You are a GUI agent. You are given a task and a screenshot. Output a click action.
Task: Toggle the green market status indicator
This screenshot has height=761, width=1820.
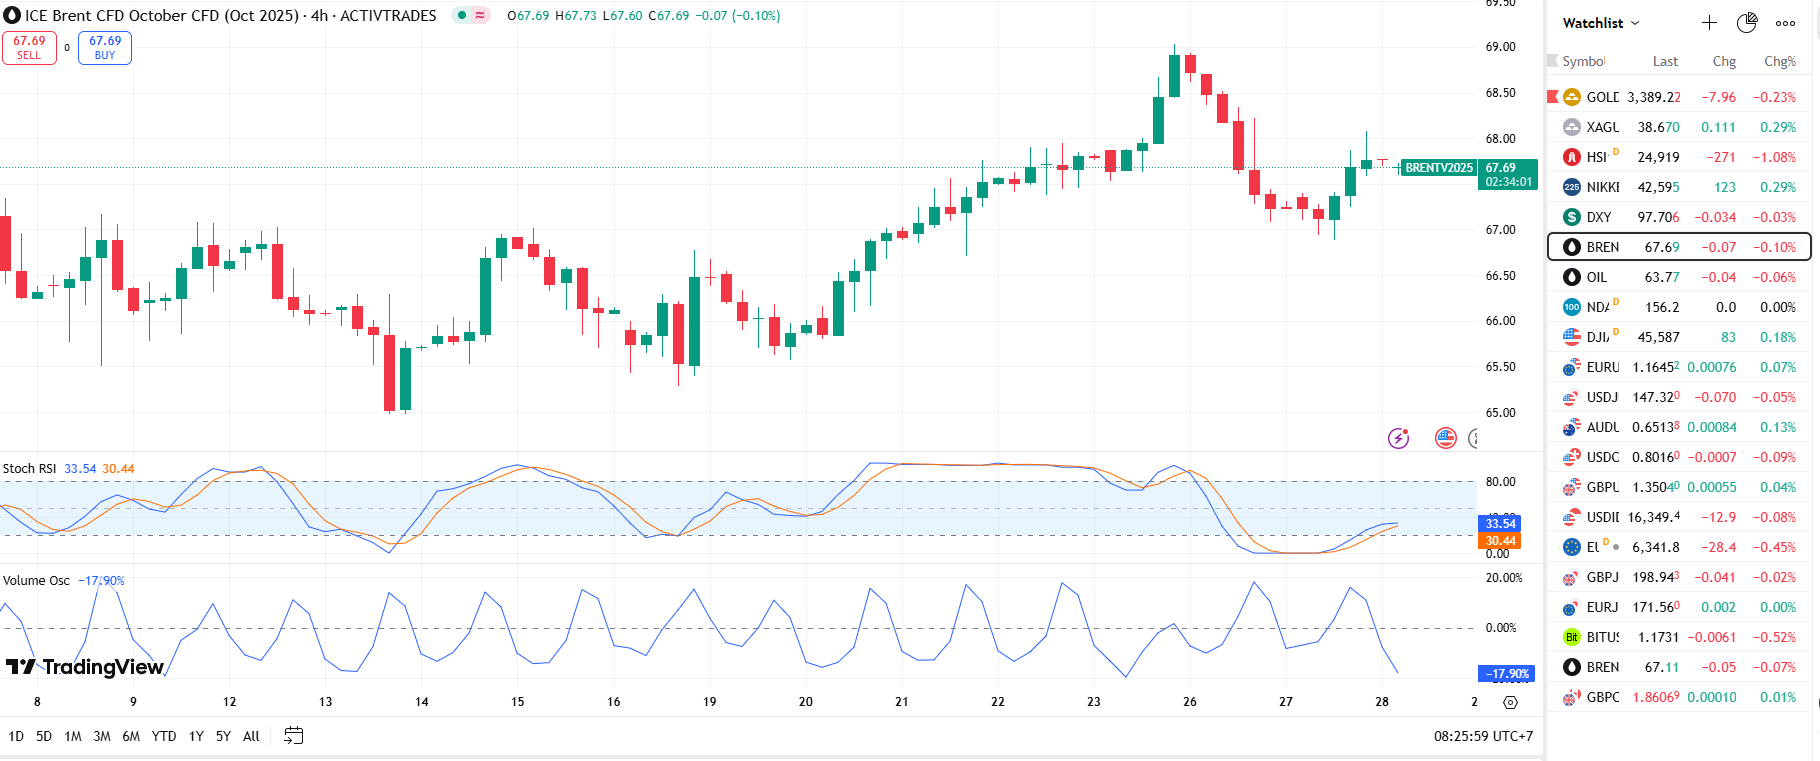(x=462, y=15)
